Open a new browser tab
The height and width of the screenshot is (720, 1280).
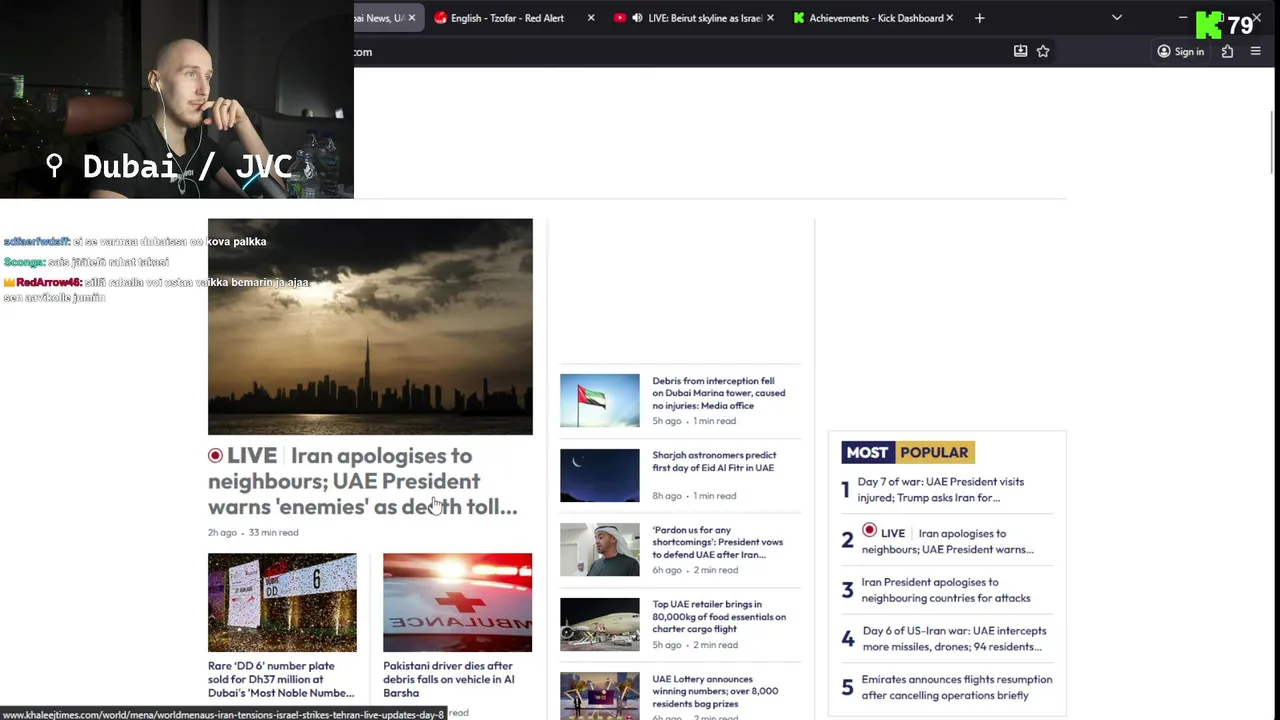click(980, 18)
